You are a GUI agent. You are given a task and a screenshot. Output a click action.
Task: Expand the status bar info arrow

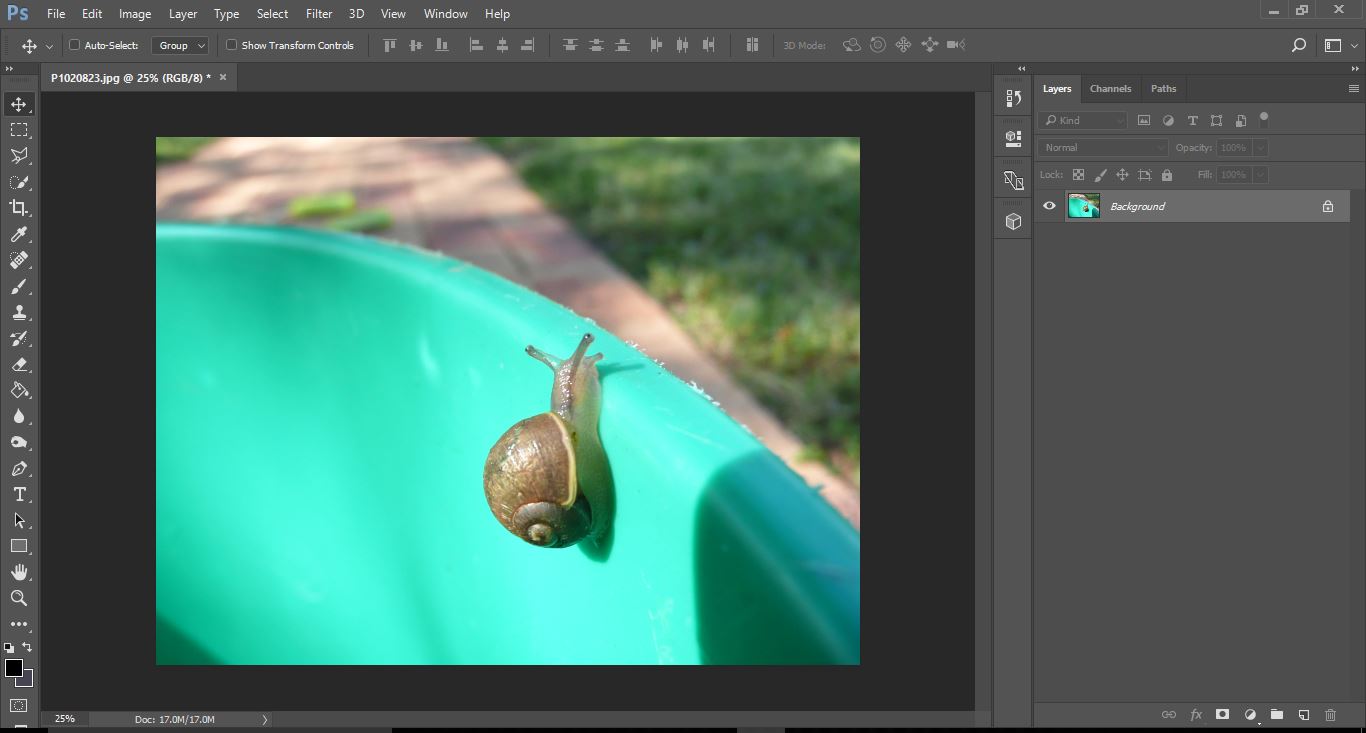[x=265, y=719]
